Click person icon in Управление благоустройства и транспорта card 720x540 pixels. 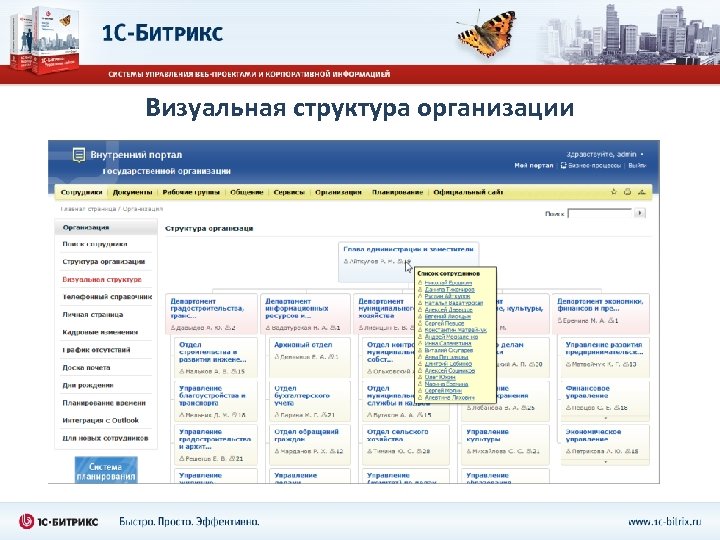click(x=182, y=415)
